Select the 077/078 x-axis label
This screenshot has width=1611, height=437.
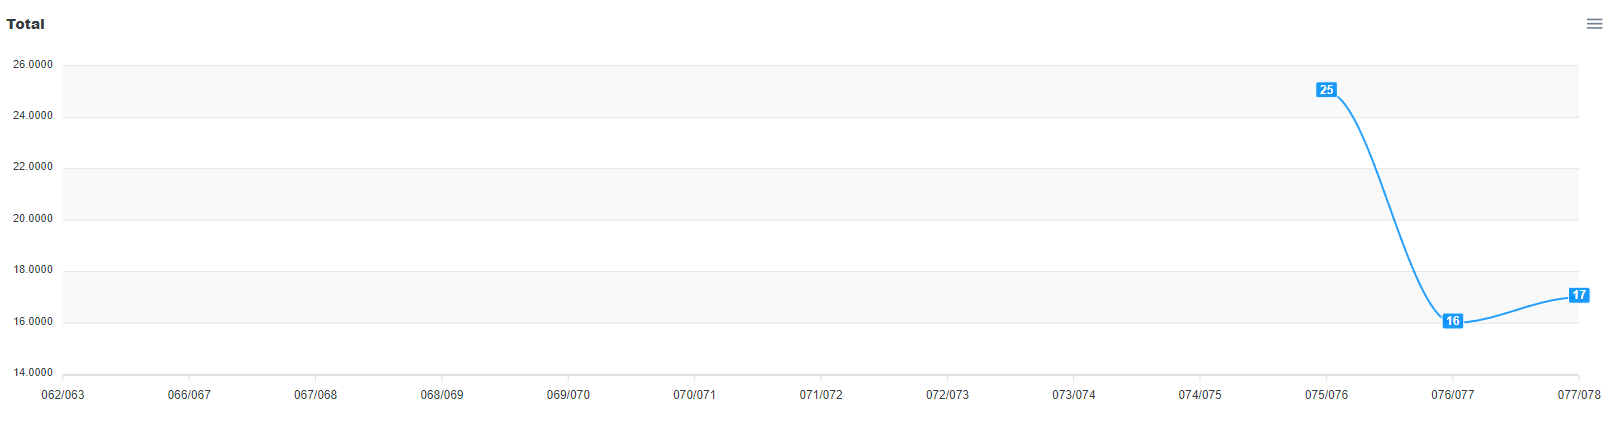click(1579, 395)
